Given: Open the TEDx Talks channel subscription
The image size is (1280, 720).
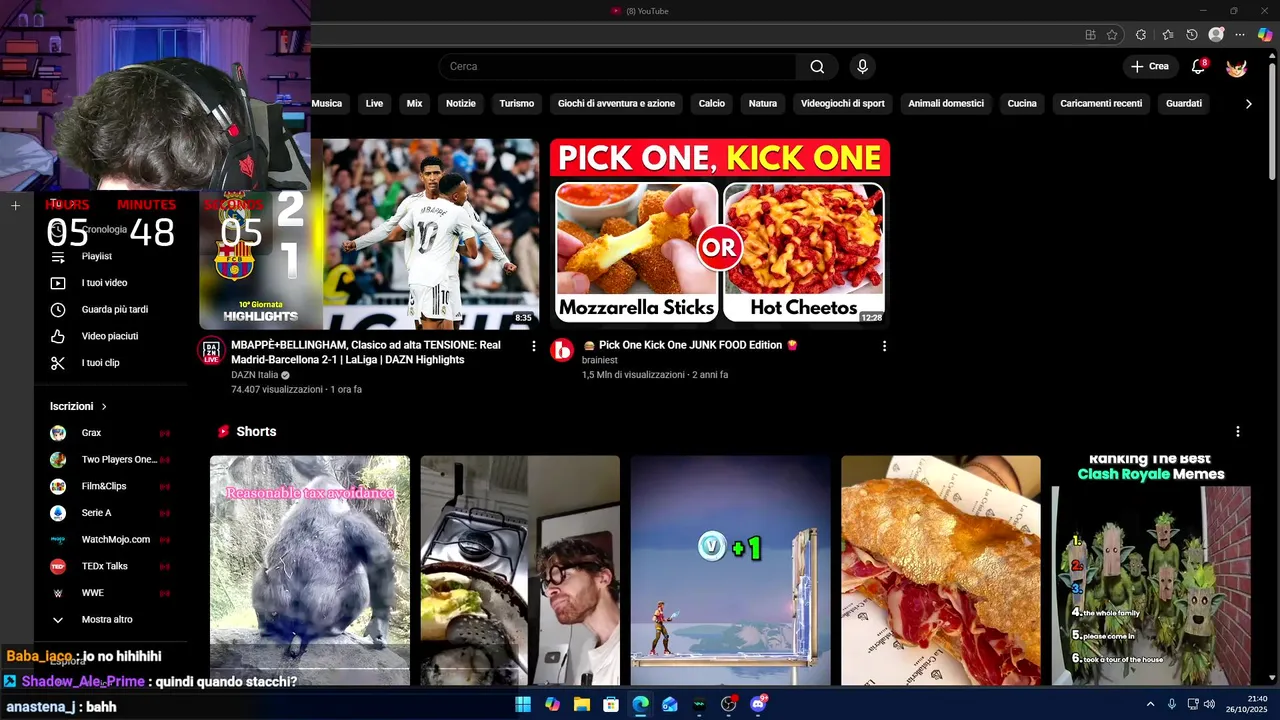Looking at the screenshot, I should pos(110,566).
